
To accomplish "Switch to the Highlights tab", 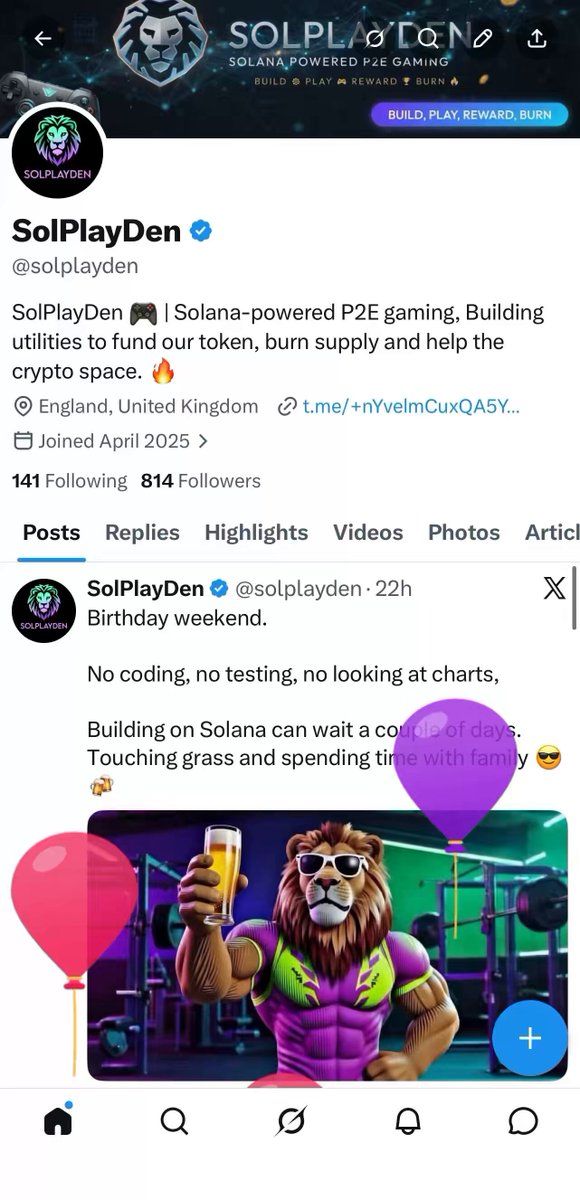I will [256, 533].
